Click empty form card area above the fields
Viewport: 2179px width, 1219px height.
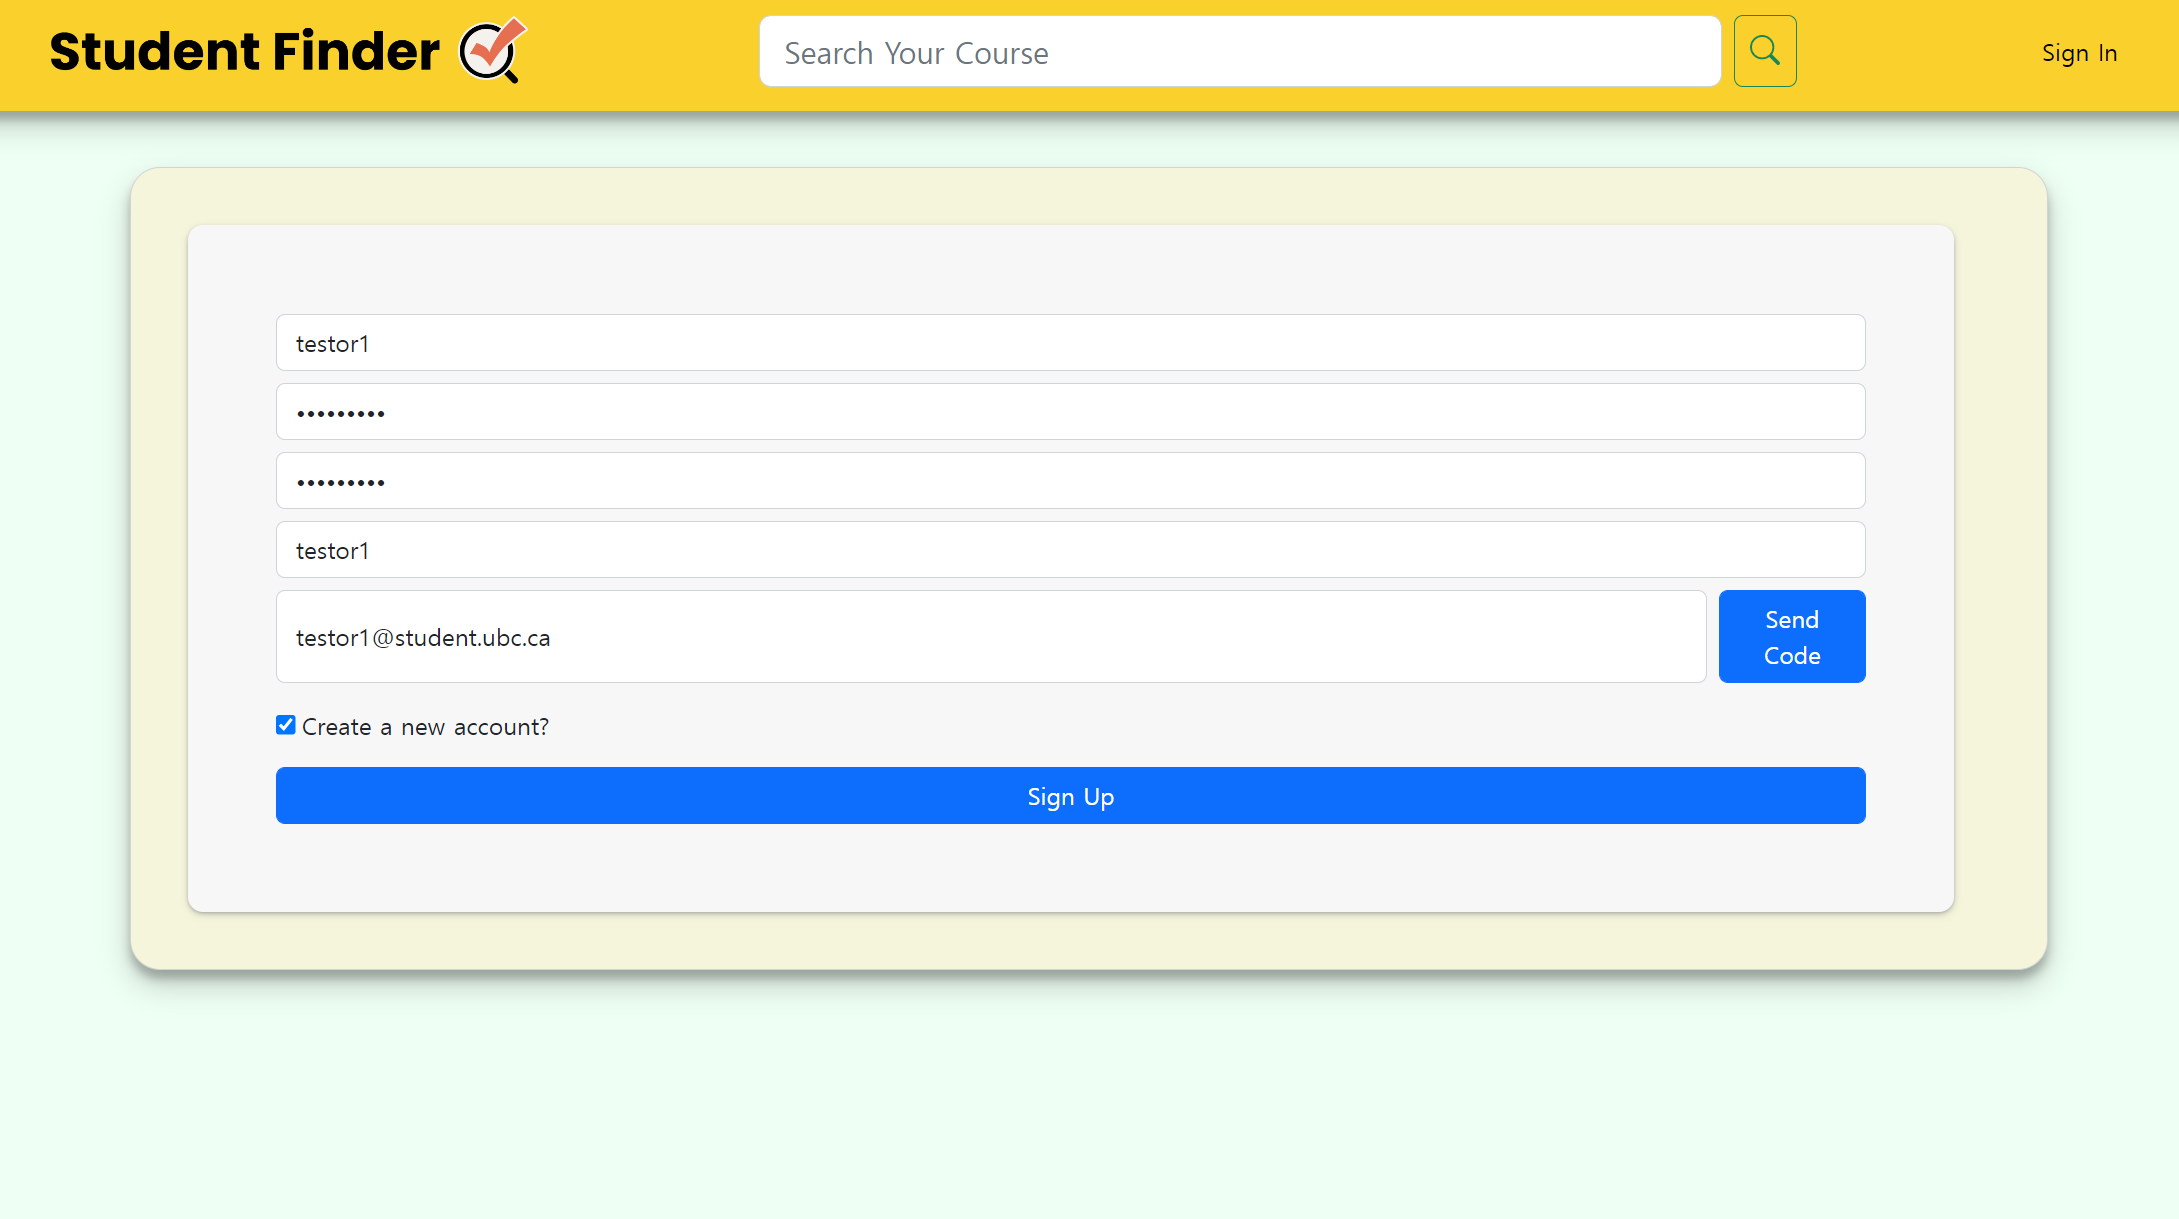(x=1070, y=268)
